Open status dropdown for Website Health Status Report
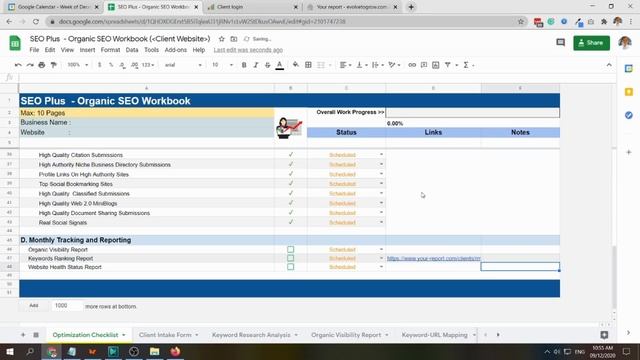 click(381, 267)
